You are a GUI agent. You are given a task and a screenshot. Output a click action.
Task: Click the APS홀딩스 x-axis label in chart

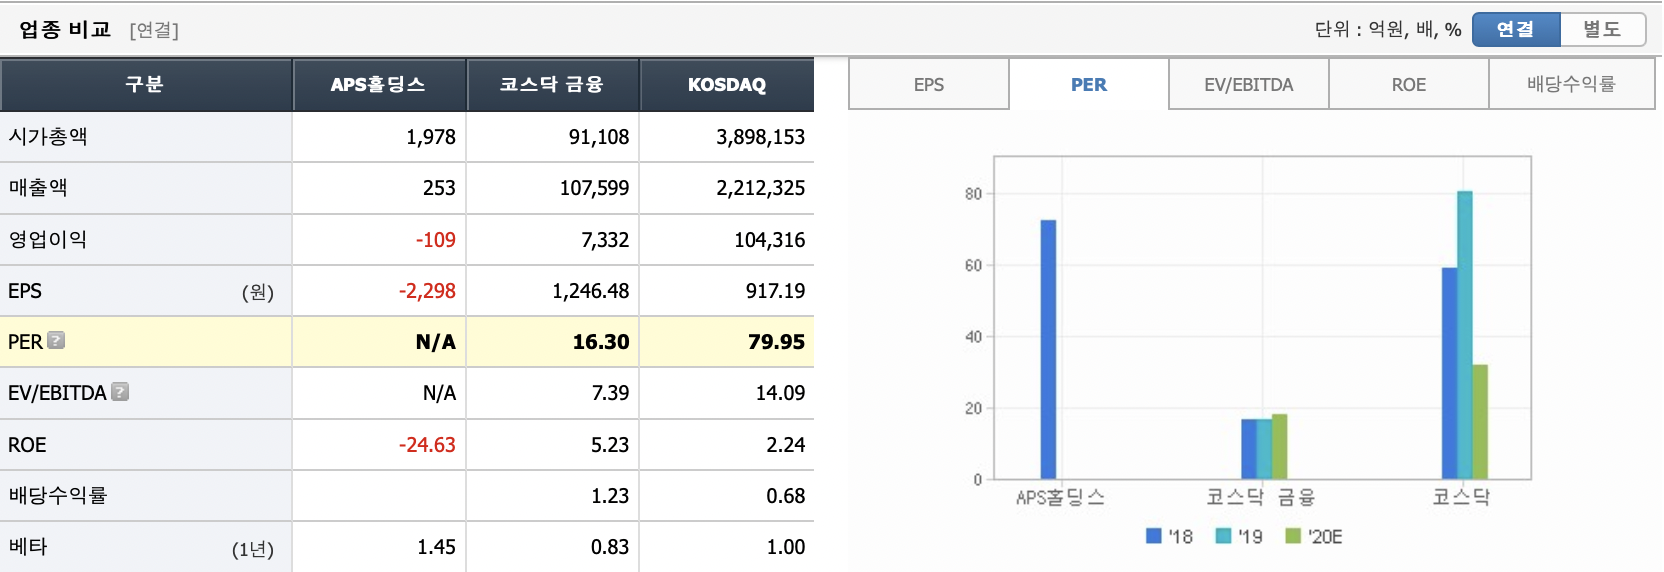1060,497
